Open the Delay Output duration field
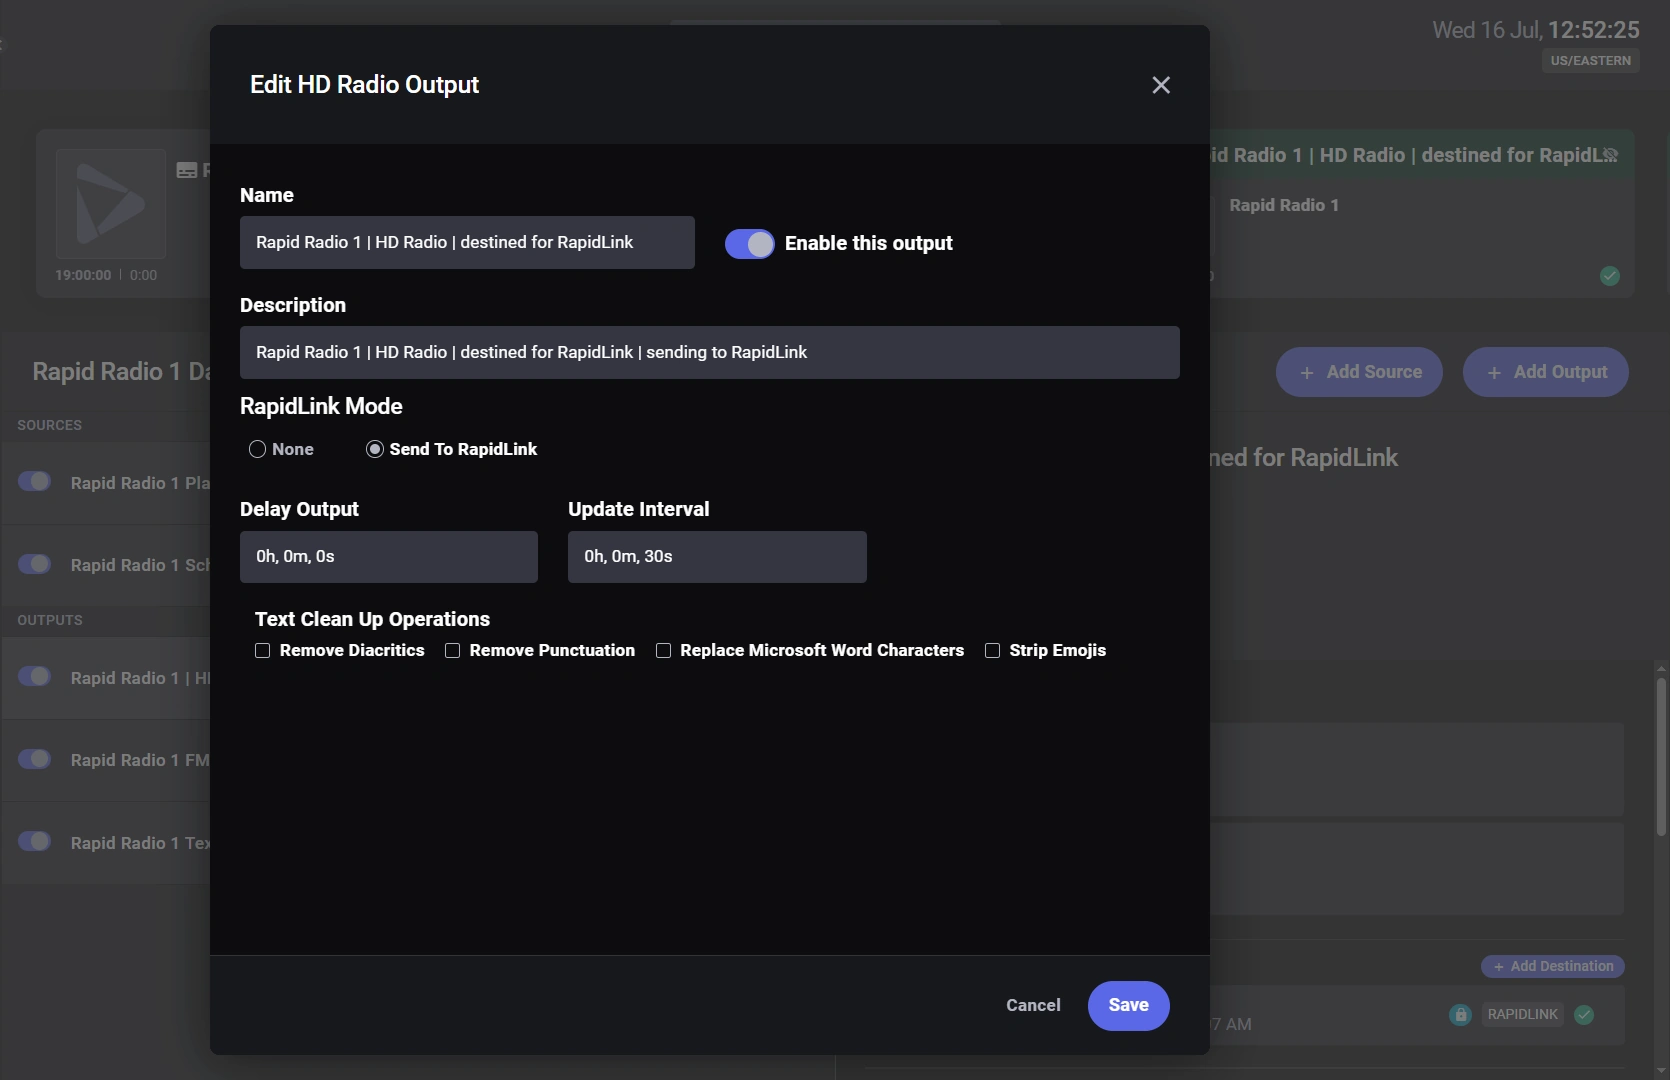 389,557
